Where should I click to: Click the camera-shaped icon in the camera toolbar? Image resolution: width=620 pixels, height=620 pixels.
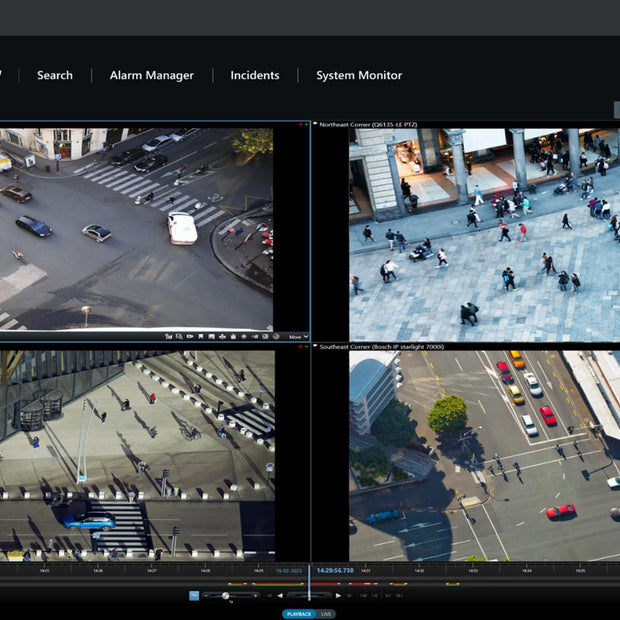pyautogui.click(x=190, y=336)
